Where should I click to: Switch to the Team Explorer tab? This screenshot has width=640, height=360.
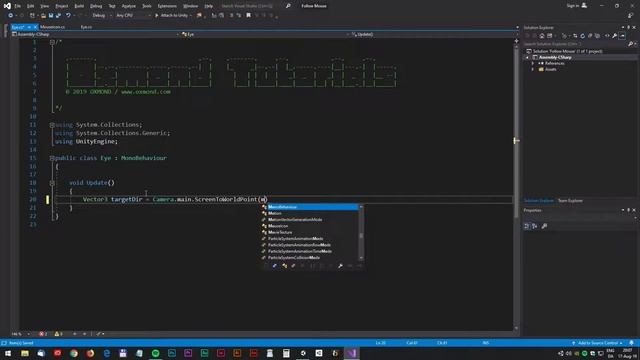point(570,201)
